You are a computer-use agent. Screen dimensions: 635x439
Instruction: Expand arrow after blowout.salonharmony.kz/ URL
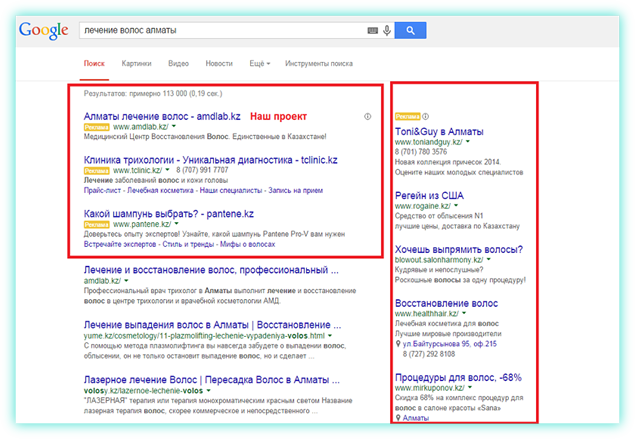click(x=489, y=259)
